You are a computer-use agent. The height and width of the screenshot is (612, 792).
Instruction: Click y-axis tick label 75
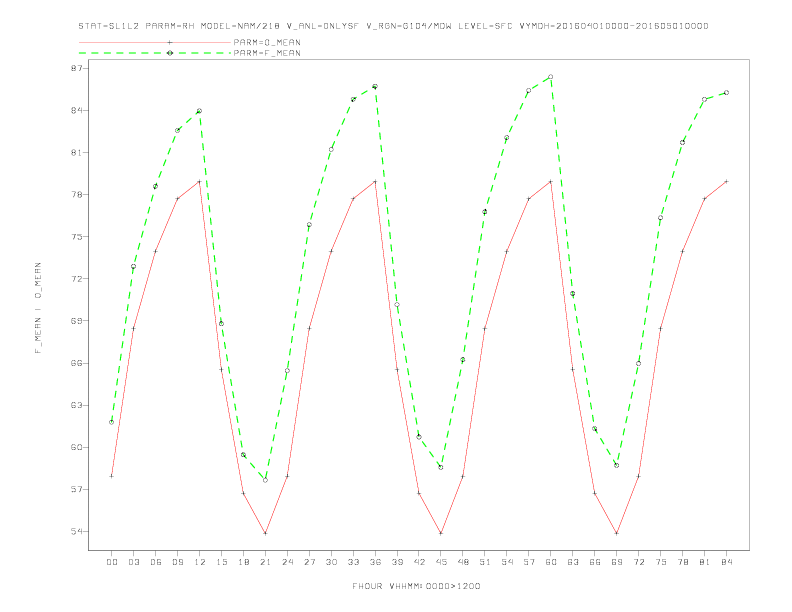77,236
